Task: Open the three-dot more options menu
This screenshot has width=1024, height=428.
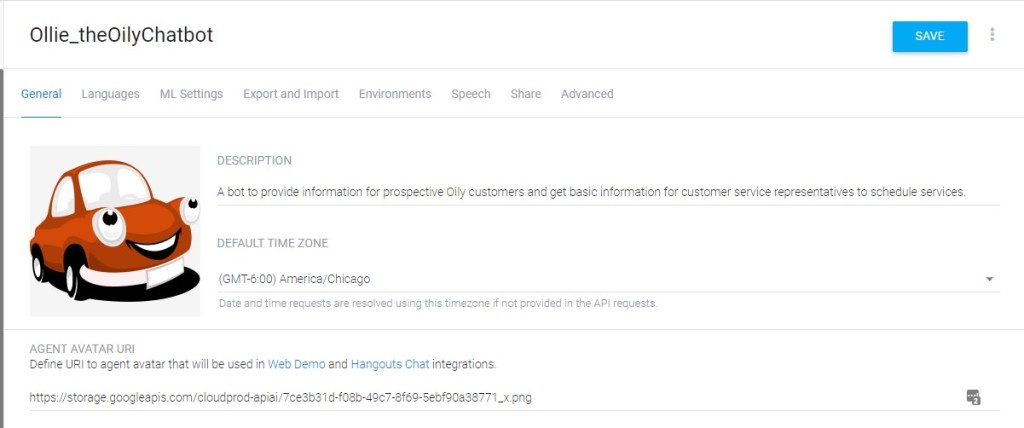Action: click(x=992, y=35)
